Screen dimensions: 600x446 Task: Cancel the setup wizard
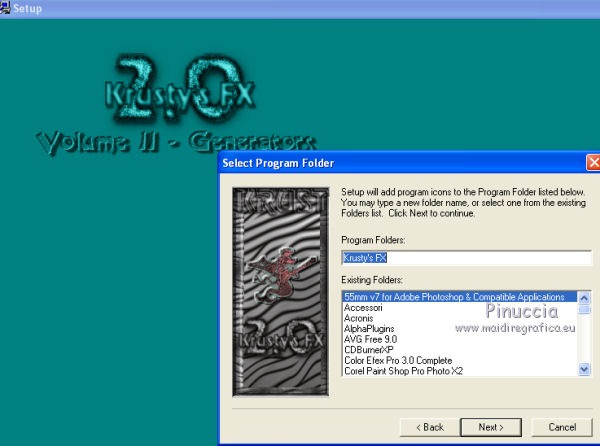tap(562, 427)
